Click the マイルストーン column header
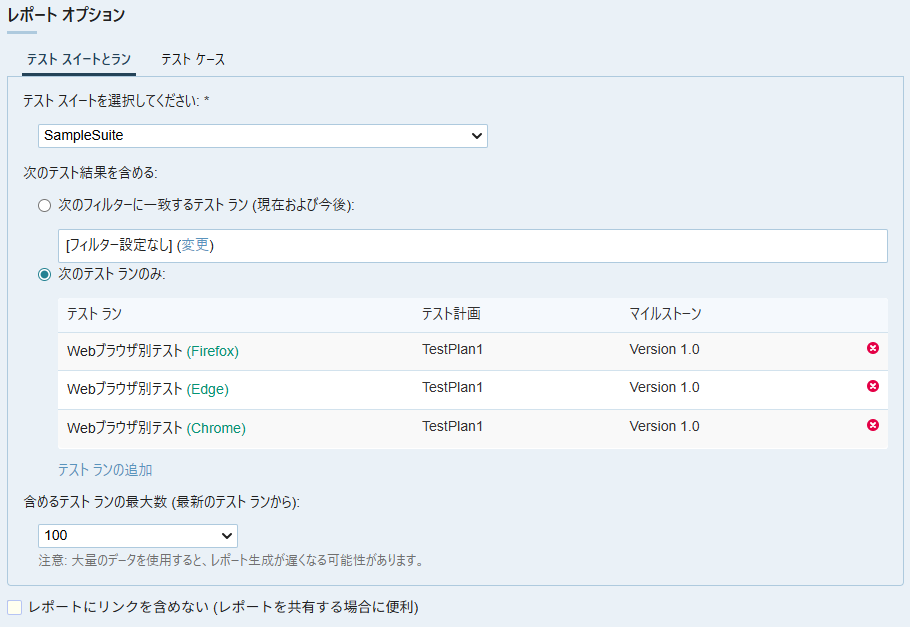The height and width of the screenshot is (627, 910). tap(665, 314)
